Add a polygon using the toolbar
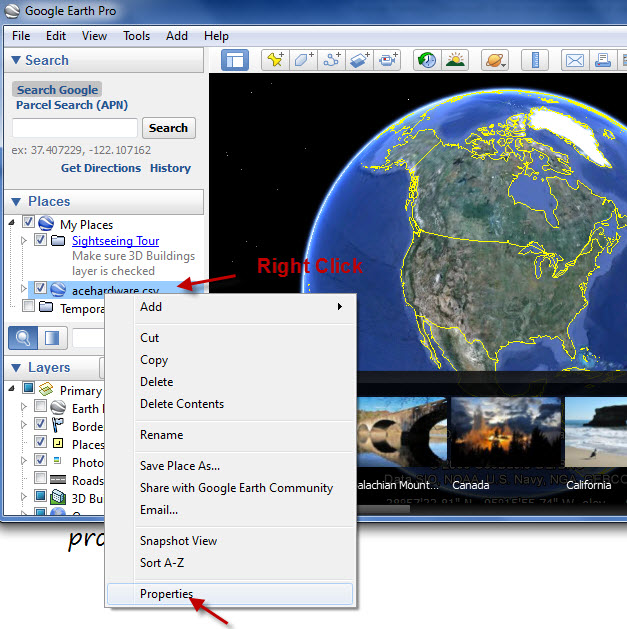The image size is (627, 629). coord(303,60)
